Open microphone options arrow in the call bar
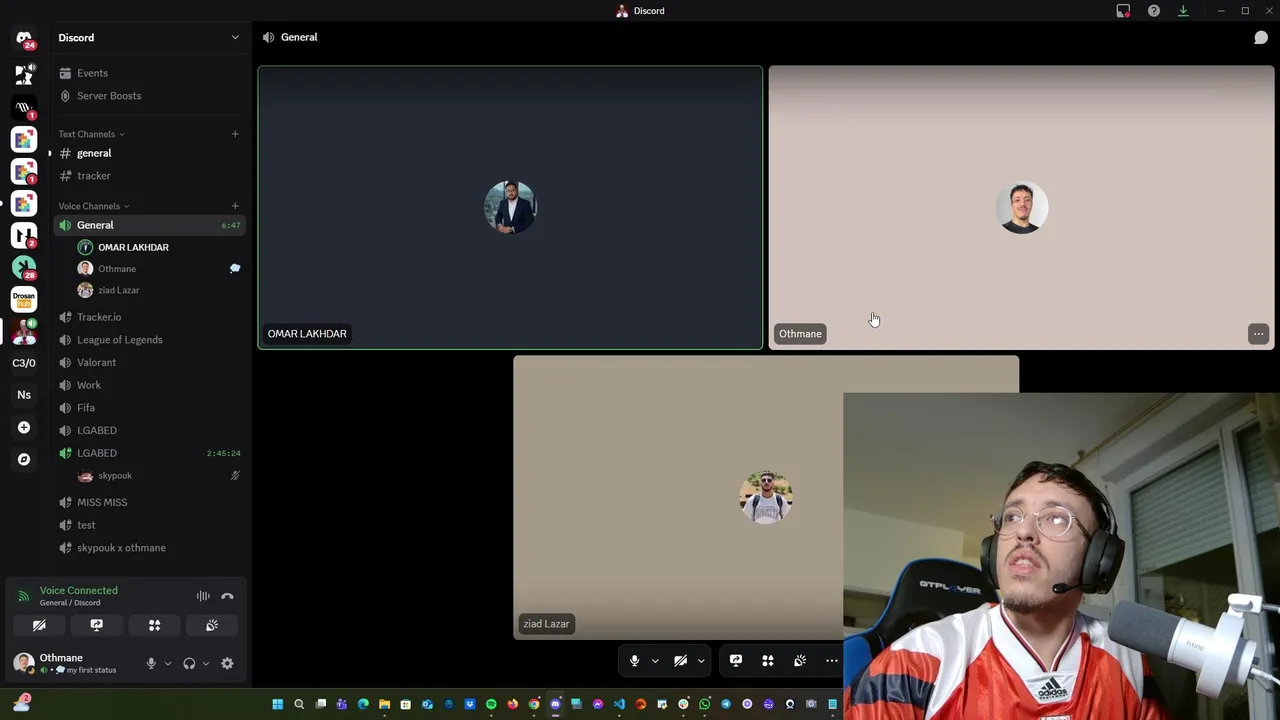This screenshot has height=720, width=1280. click(x=655, y=661)
